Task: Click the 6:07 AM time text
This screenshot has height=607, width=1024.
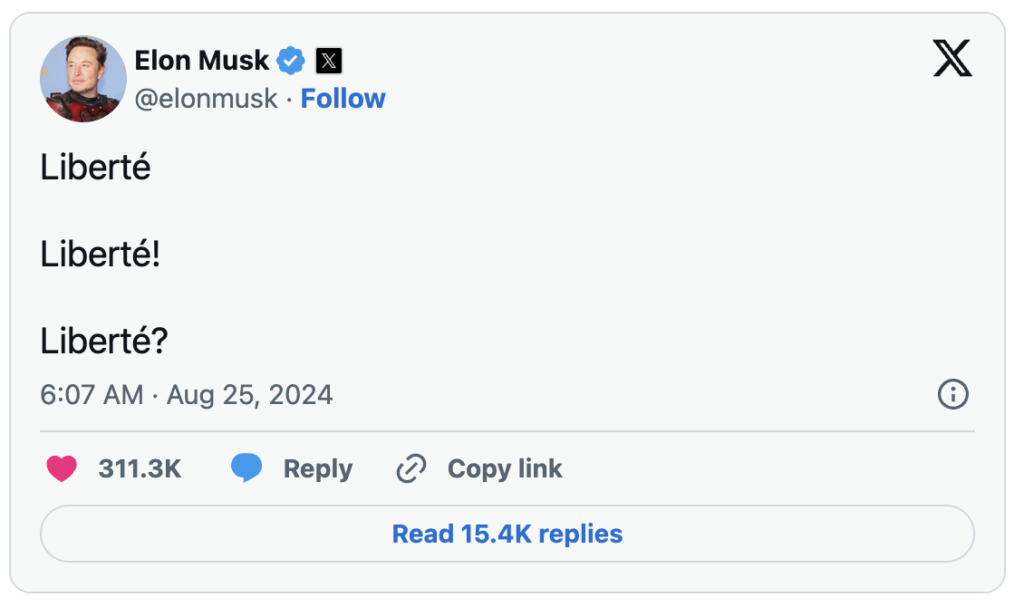Action: point(91,395)
